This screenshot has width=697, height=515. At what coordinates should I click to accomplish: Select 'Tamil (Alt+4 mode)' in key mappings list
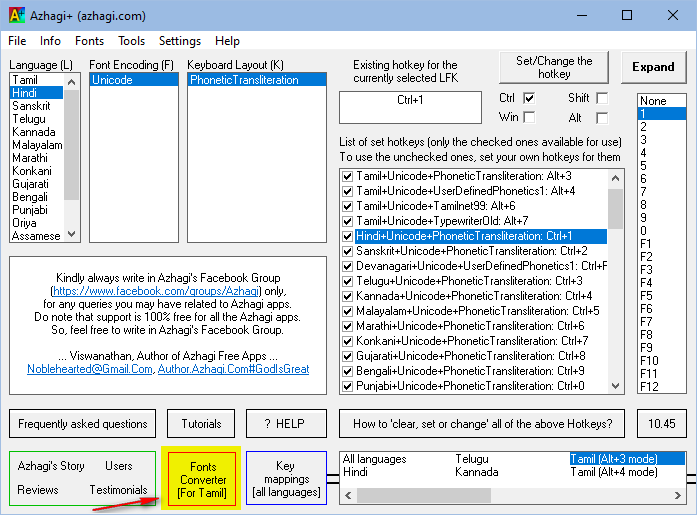tap(614, 472)
